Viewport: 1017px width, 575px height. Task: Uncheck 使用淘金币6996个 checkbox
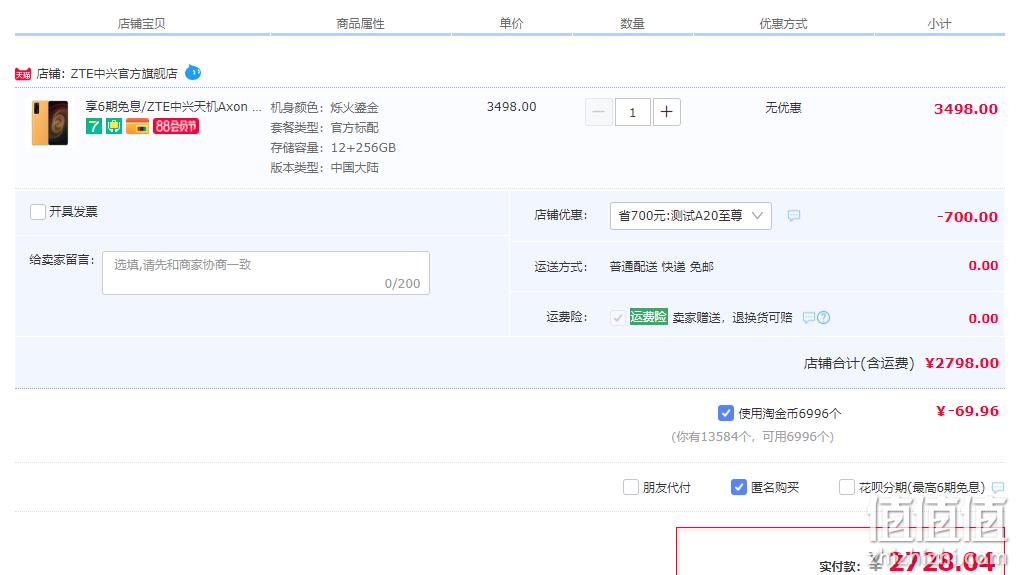pyautogui.click(x=726, y=413)
